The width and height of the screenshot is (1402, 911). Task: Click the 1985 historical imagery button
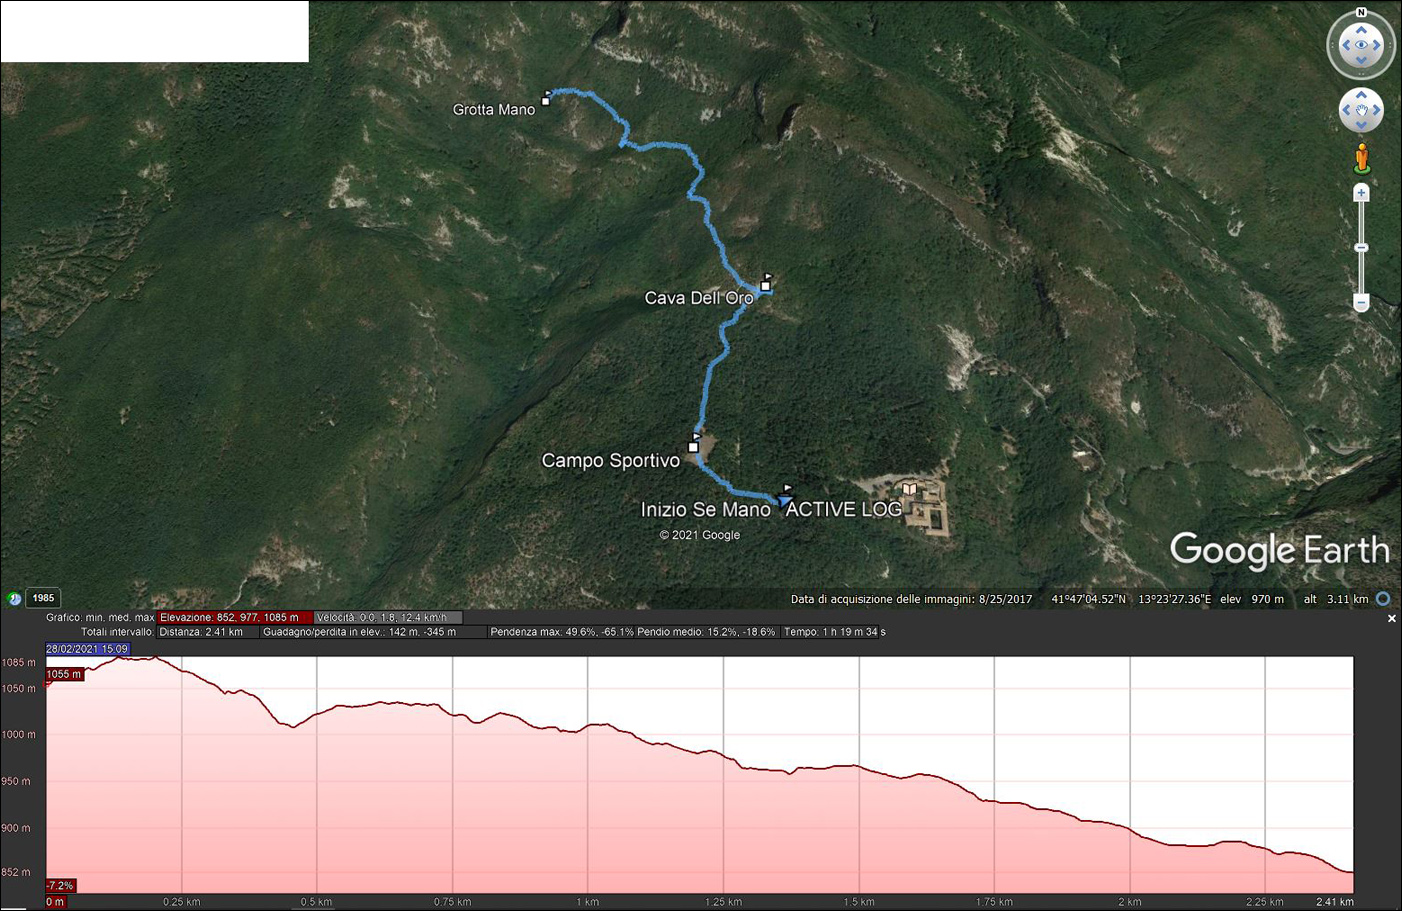[x=43, y=598]
